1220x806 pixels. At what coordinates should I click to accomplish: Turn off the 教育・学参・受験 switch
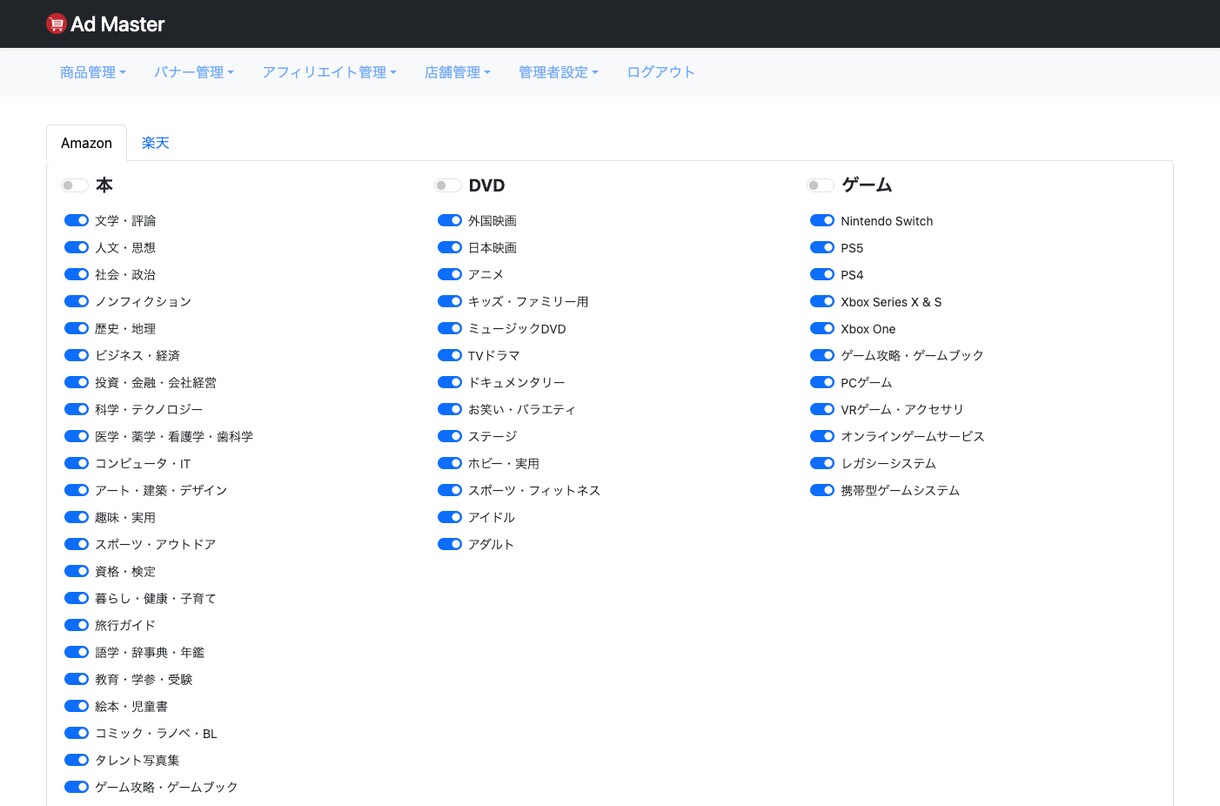[x=77, y=679]
